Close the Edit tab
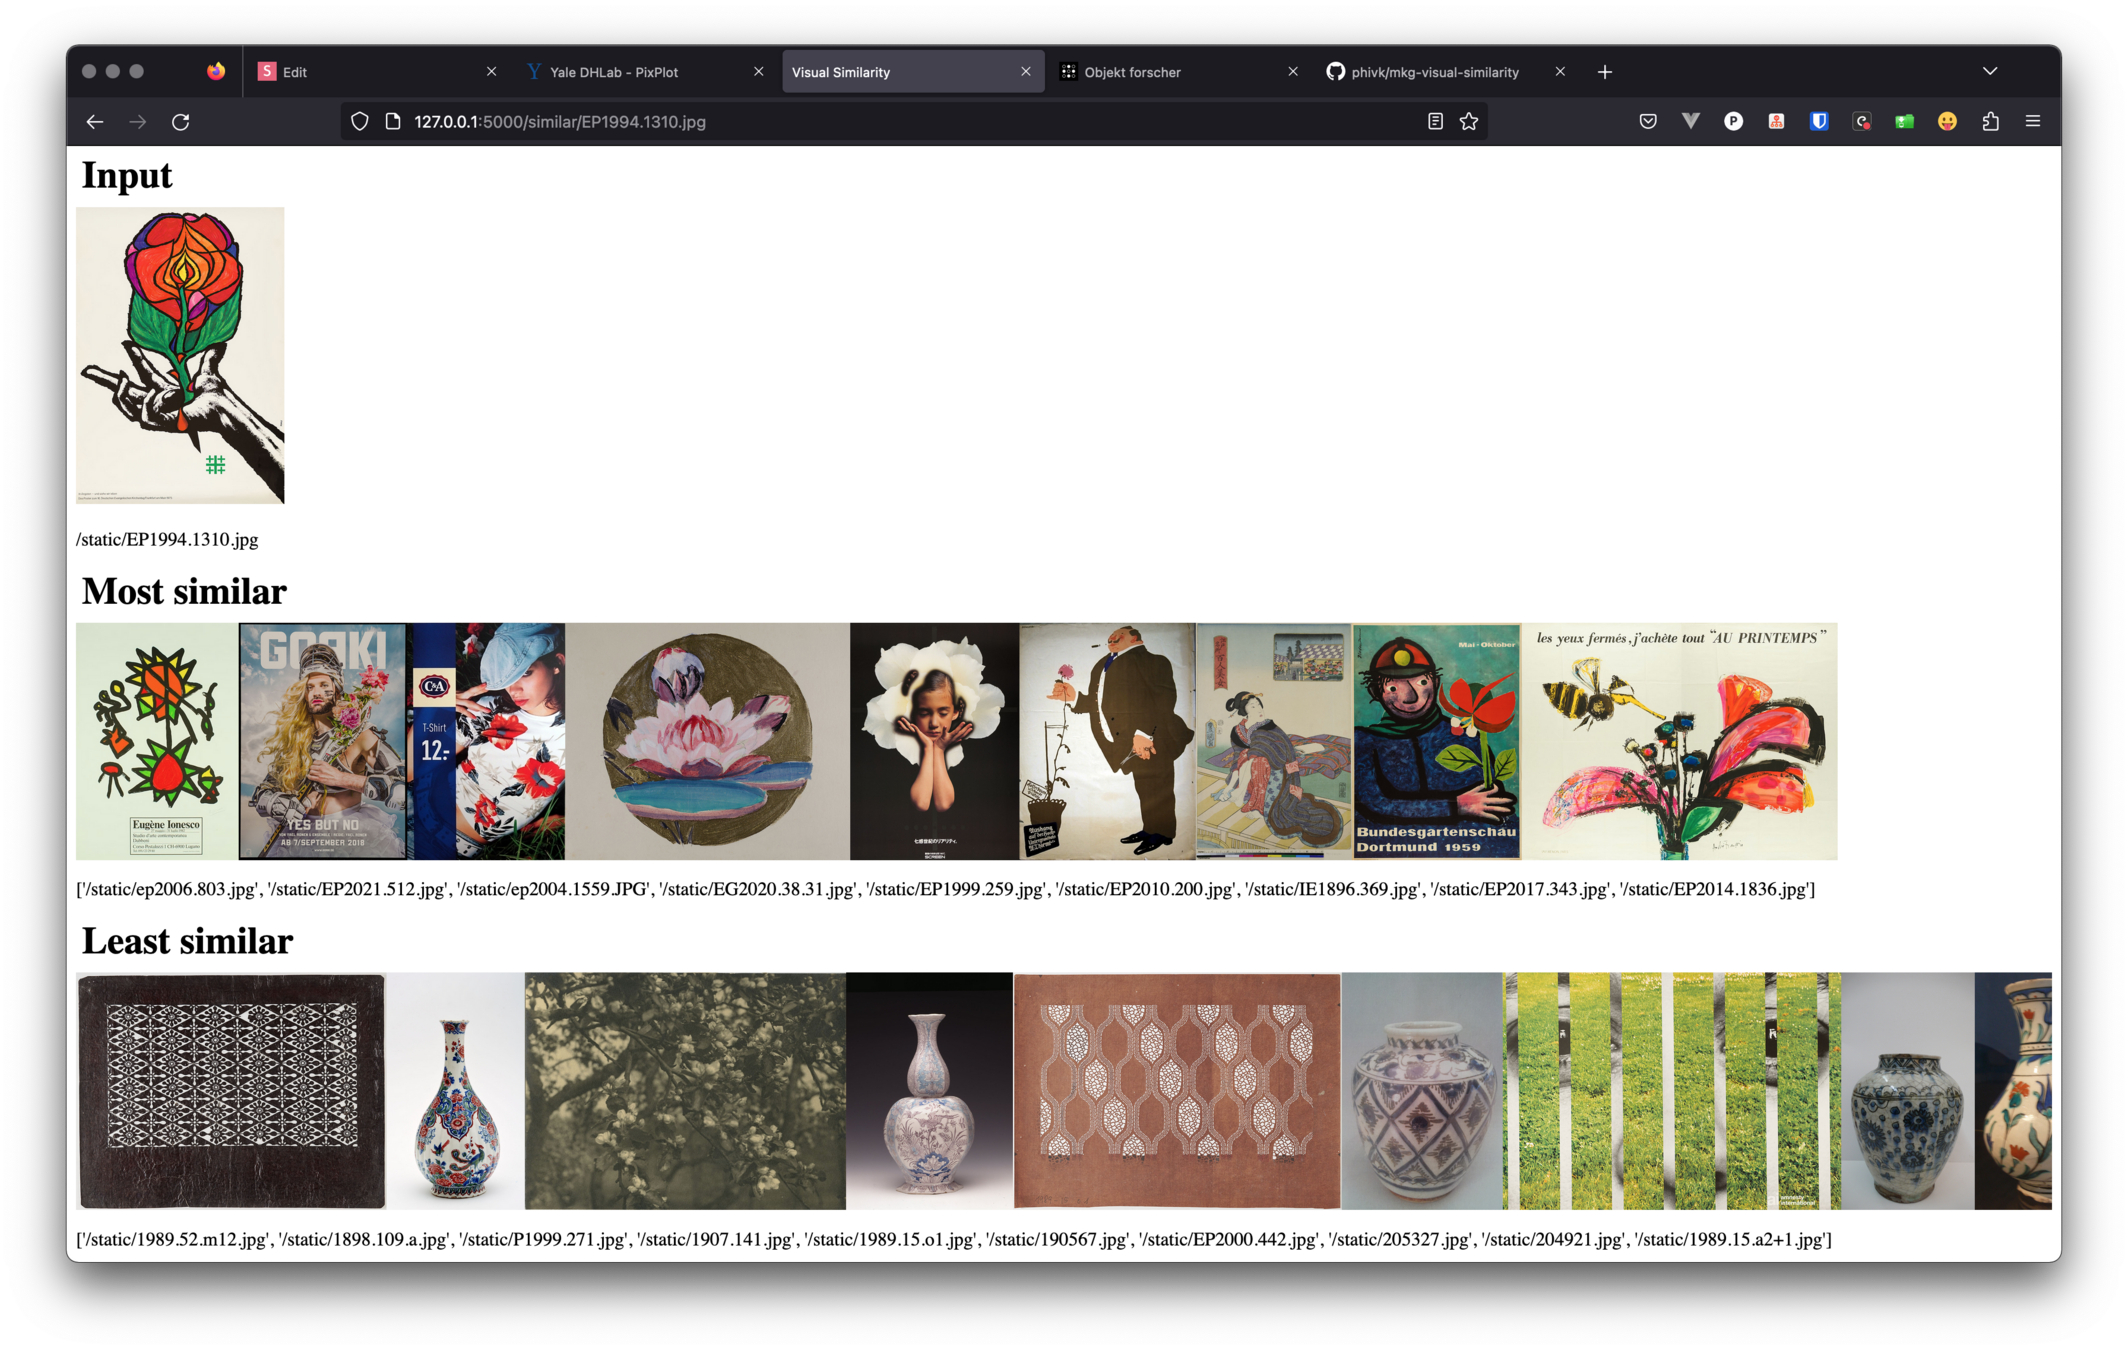The height and width of the screenshot is (1350, 2128). pyautogui.click(x=491, y=72)
